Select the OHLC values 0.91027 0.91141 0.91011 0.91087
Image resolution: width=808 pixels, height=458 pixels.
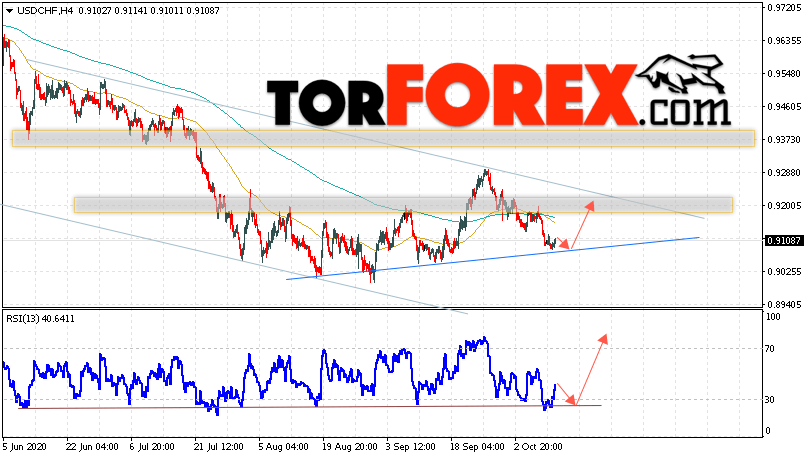click(149, 10)
